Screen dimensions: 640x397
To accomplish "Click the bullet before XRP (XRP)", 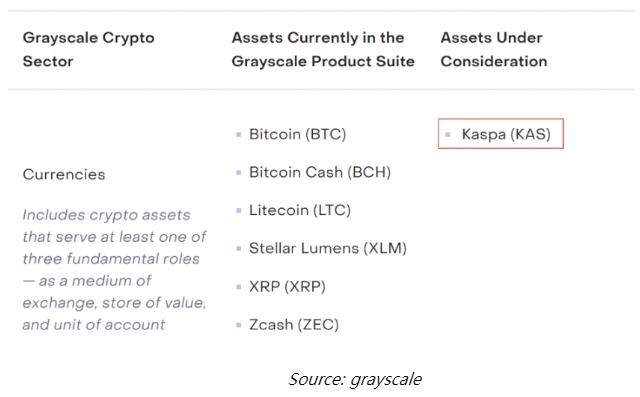I will click(x=239, y=287).
